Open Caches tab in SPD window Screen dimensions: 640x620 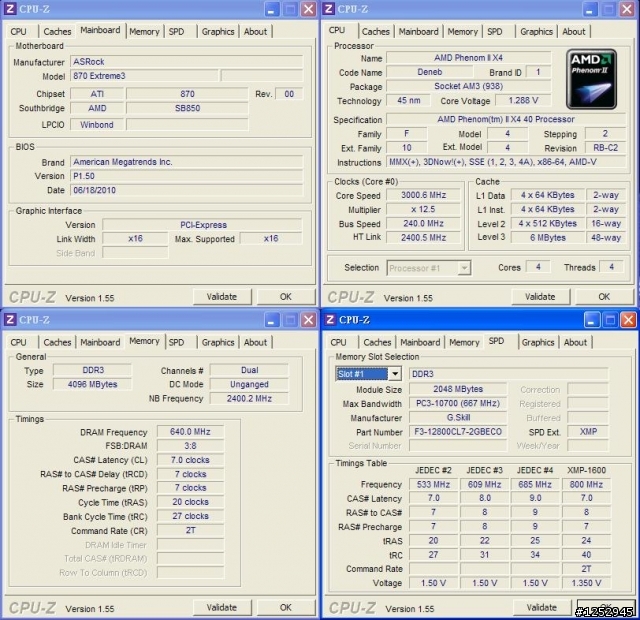point(377,342)
